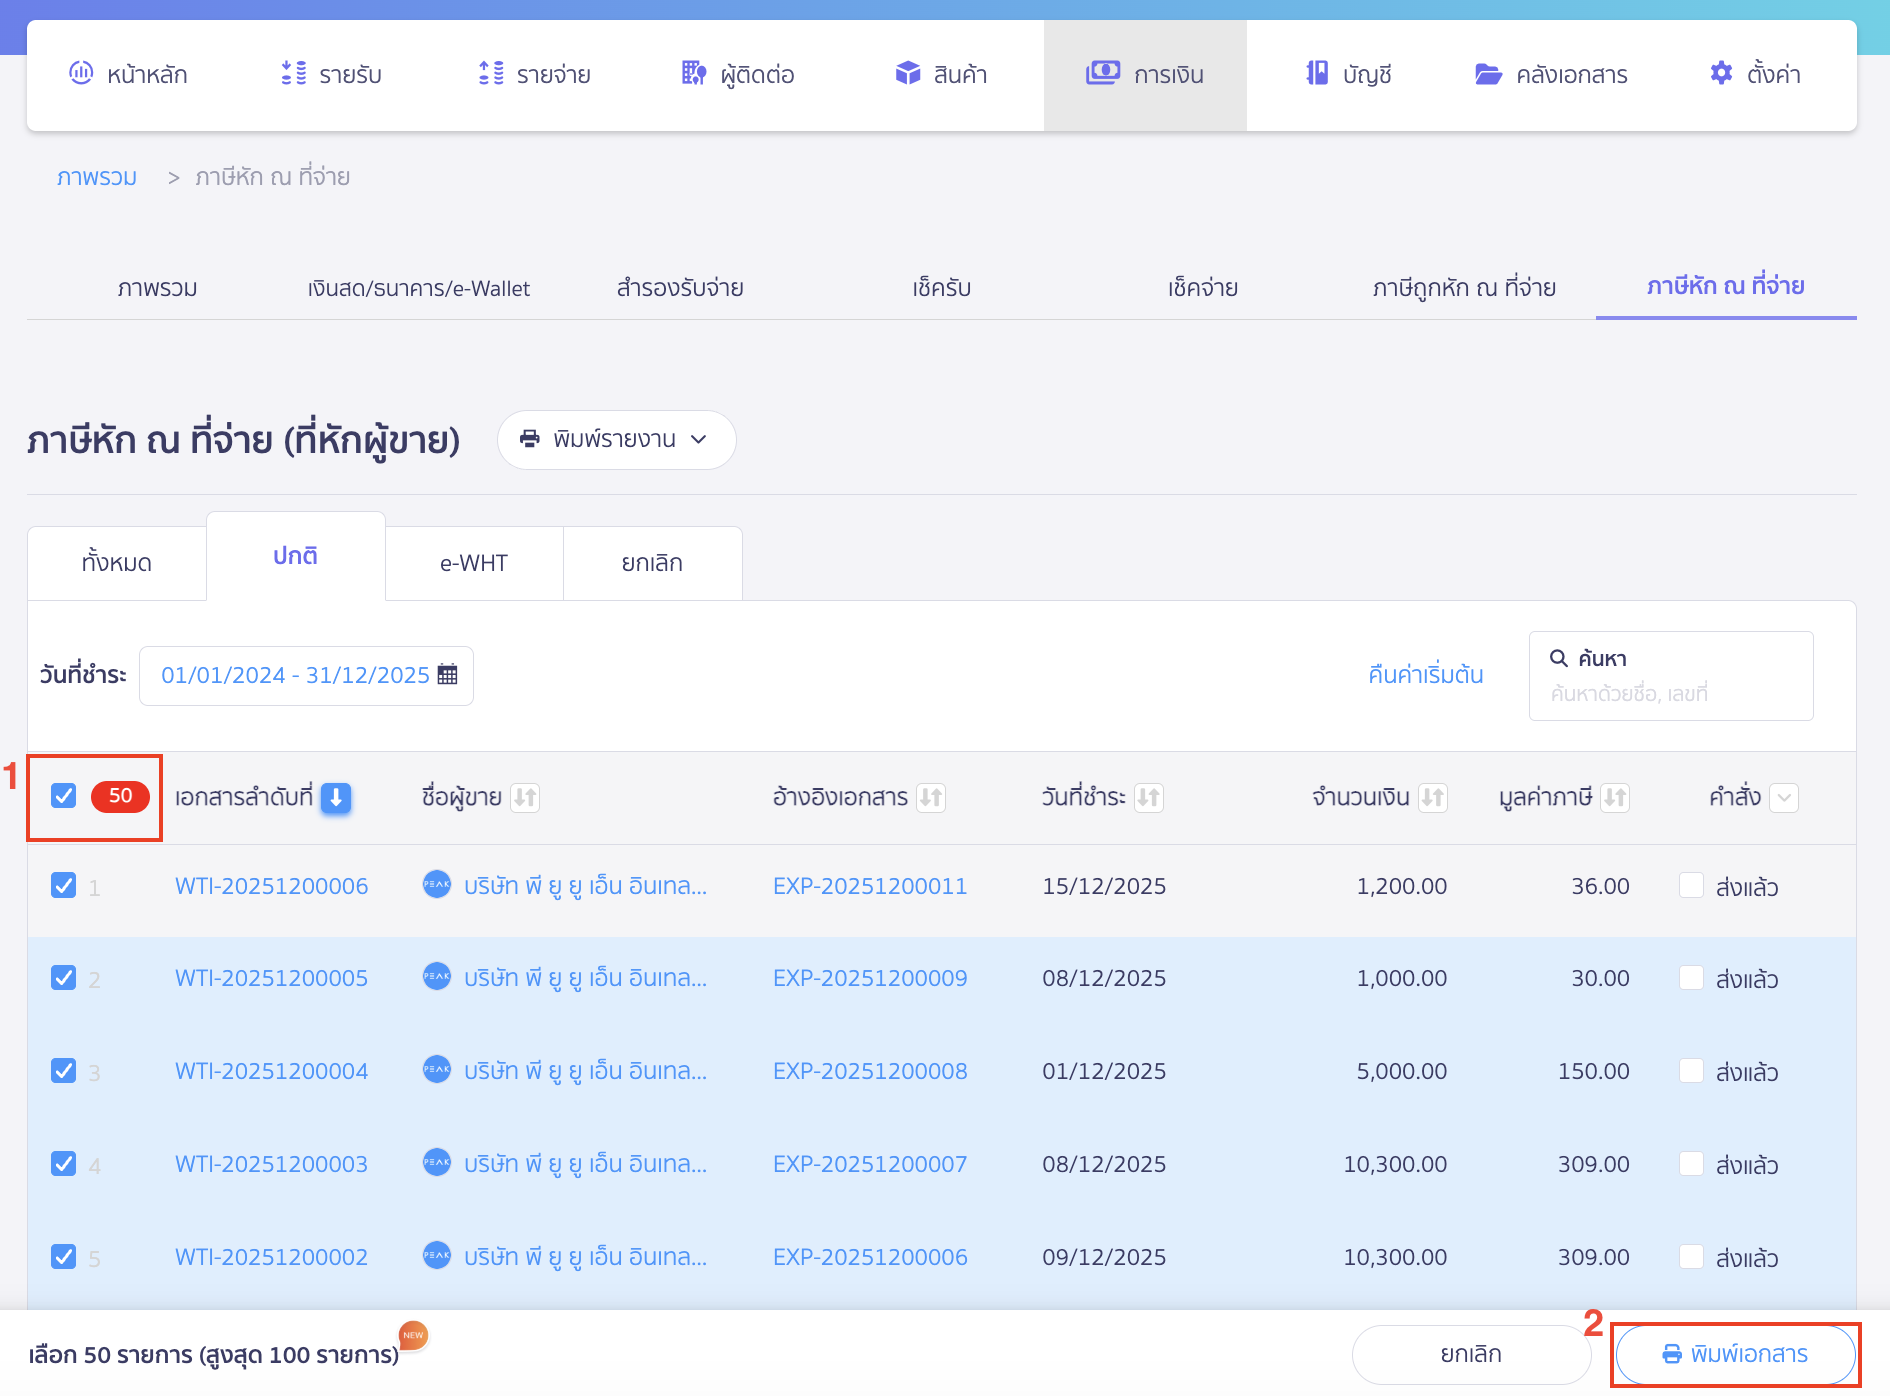Open the คำสั่ง column dropdown arrow

click(1784, 798)
